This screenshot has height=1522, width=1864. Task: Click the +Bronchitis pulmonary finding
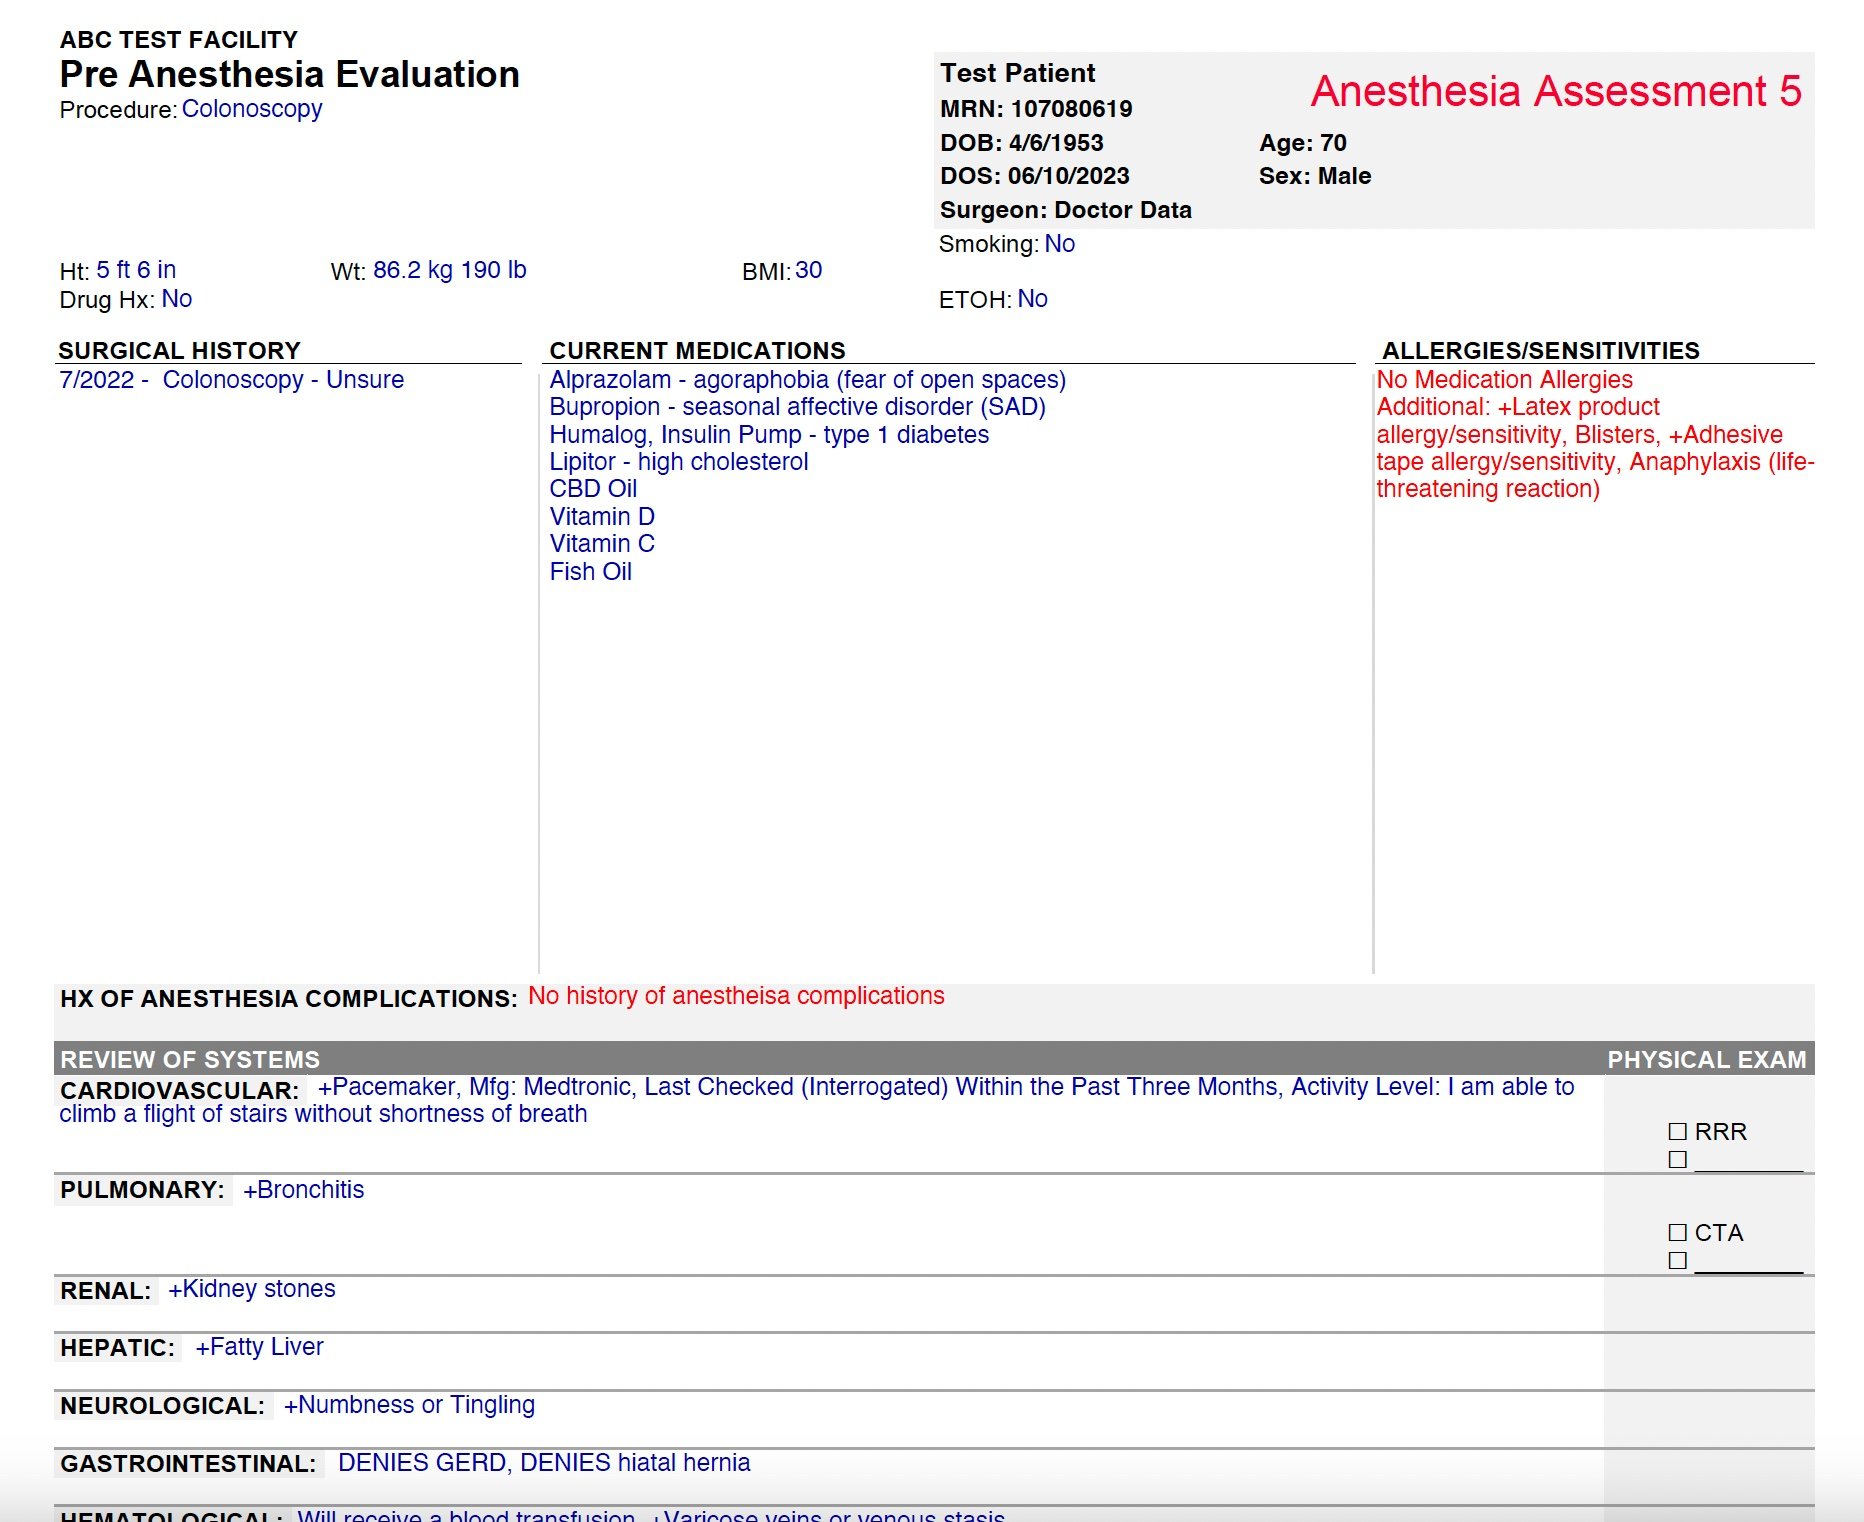304,1190
